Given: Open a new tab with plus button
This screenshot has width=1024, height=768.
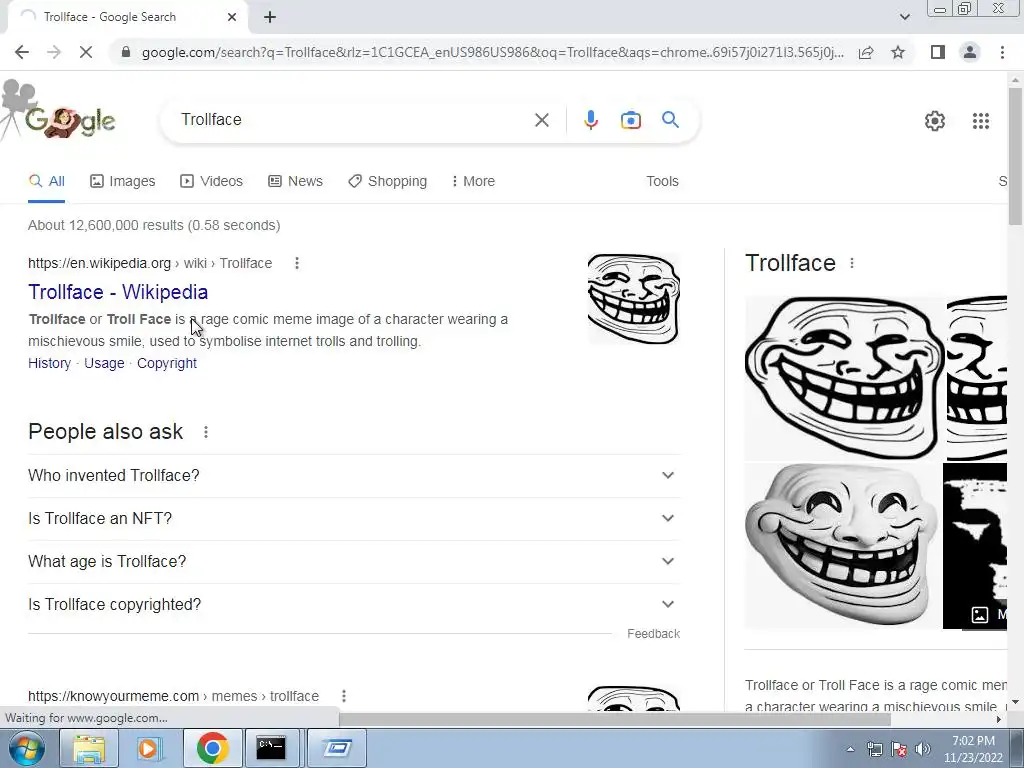Looking at the screenshot, I should [270, 17].
